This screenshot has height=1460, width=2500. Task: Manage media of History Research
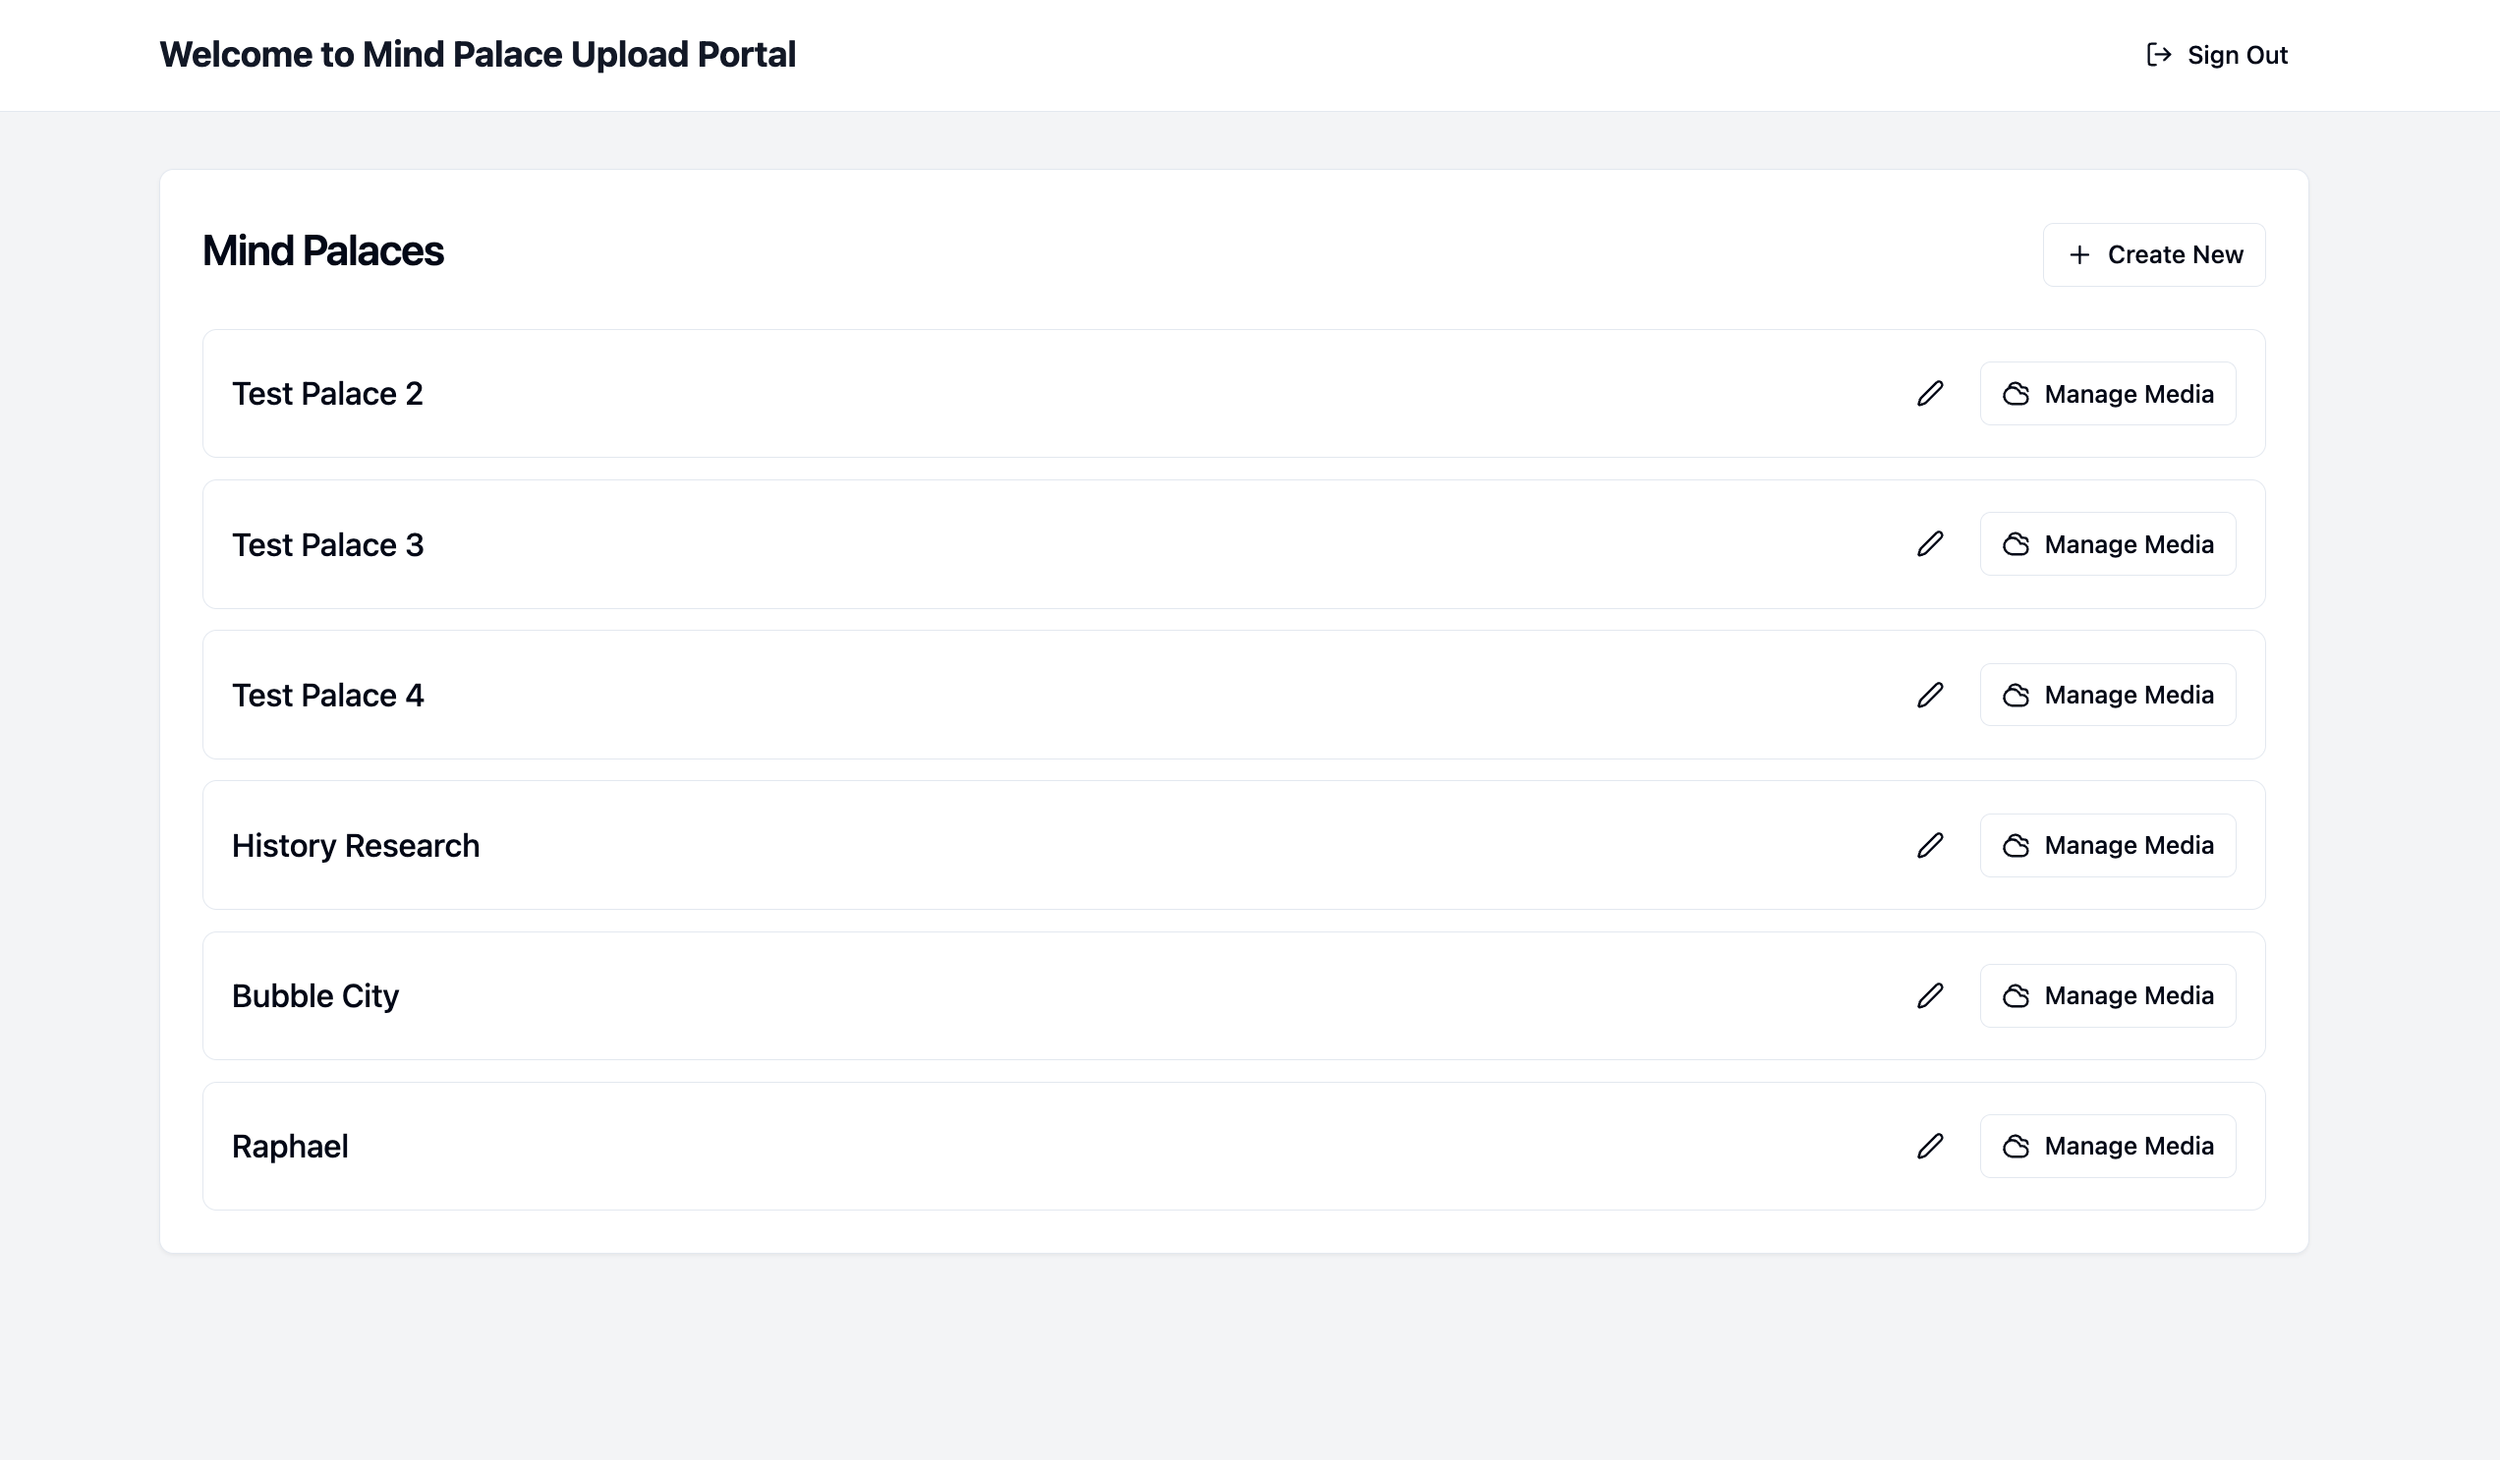[2108, 846]
